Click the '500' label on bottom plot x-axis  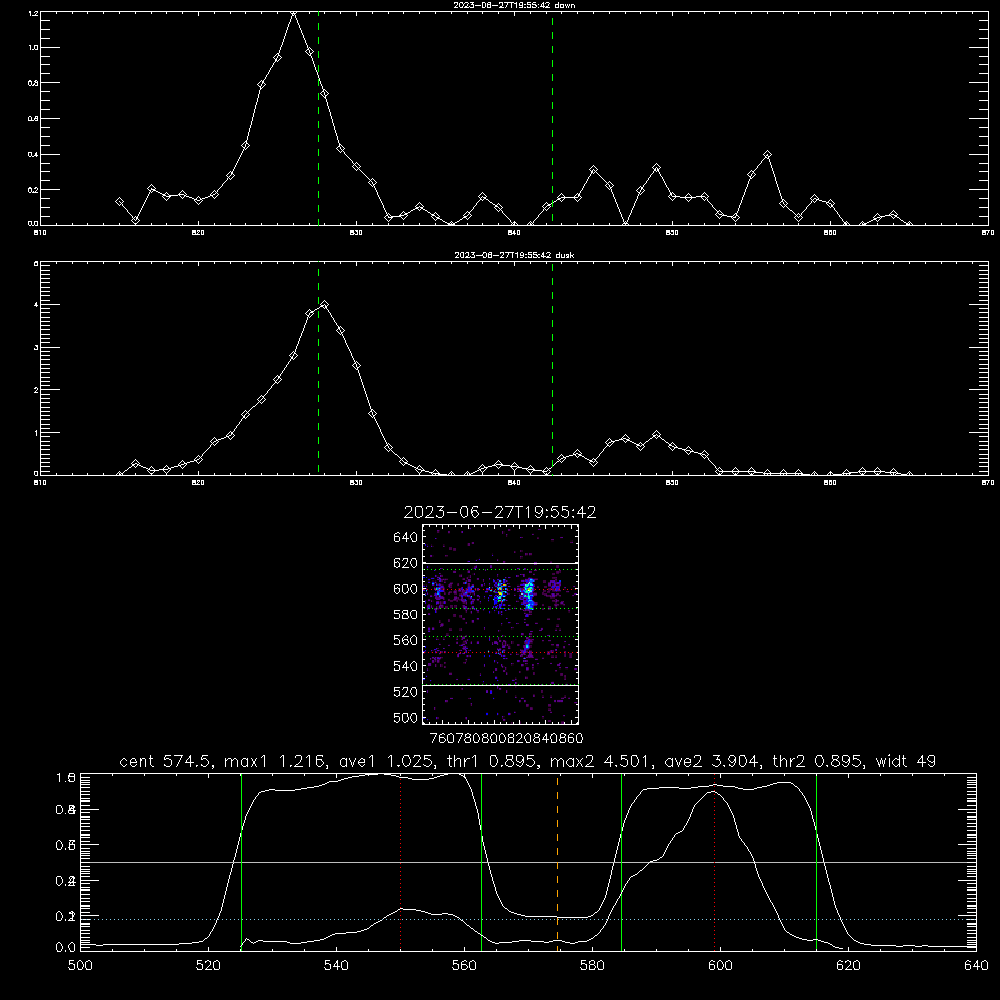80,966
